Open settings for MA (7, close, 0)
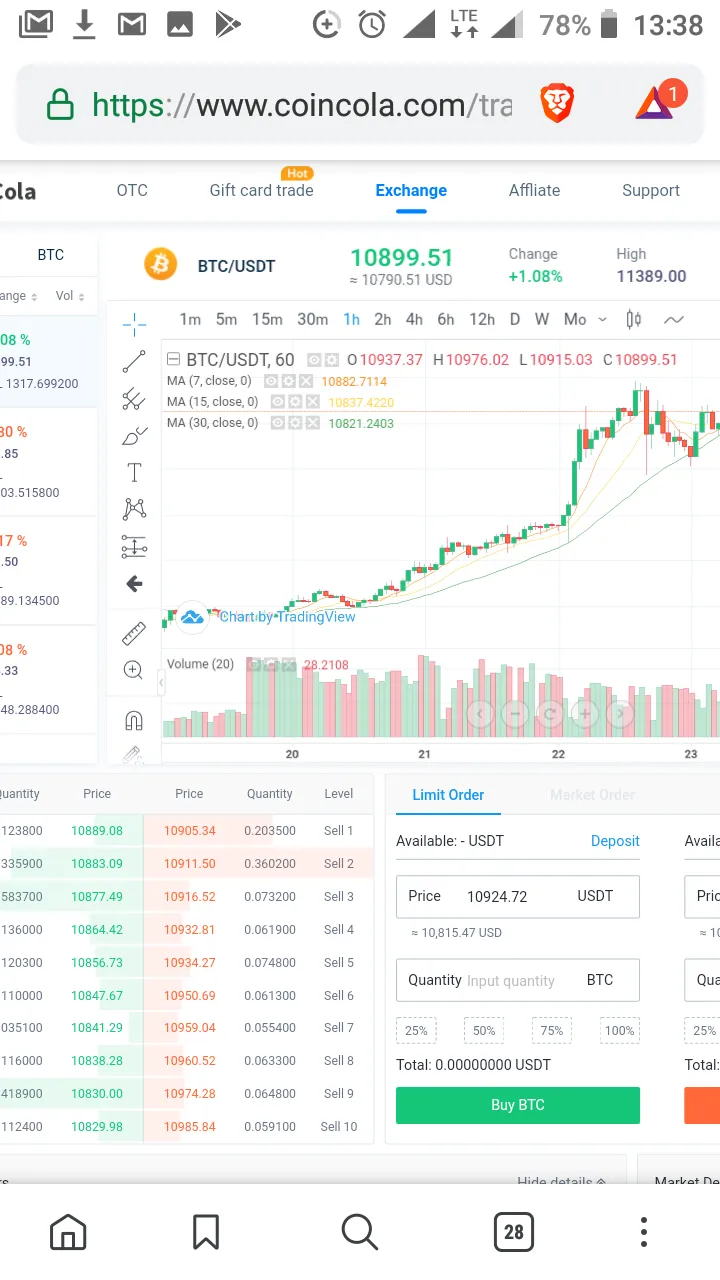The image size is (720, 1280). click(x=289, y=381)
